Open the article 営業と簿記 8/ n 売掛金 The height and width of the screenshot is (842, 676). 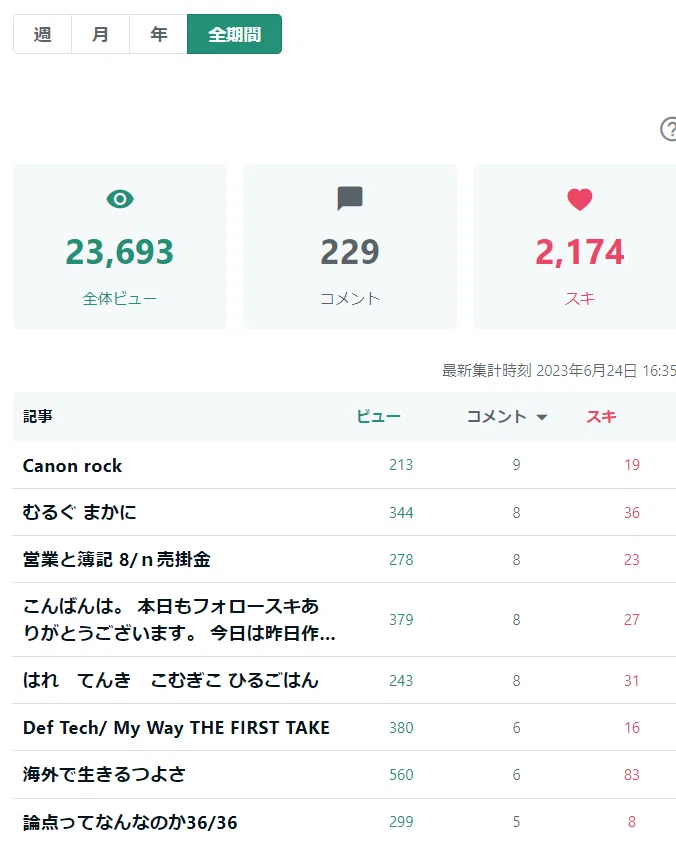(x=117, y=560)
